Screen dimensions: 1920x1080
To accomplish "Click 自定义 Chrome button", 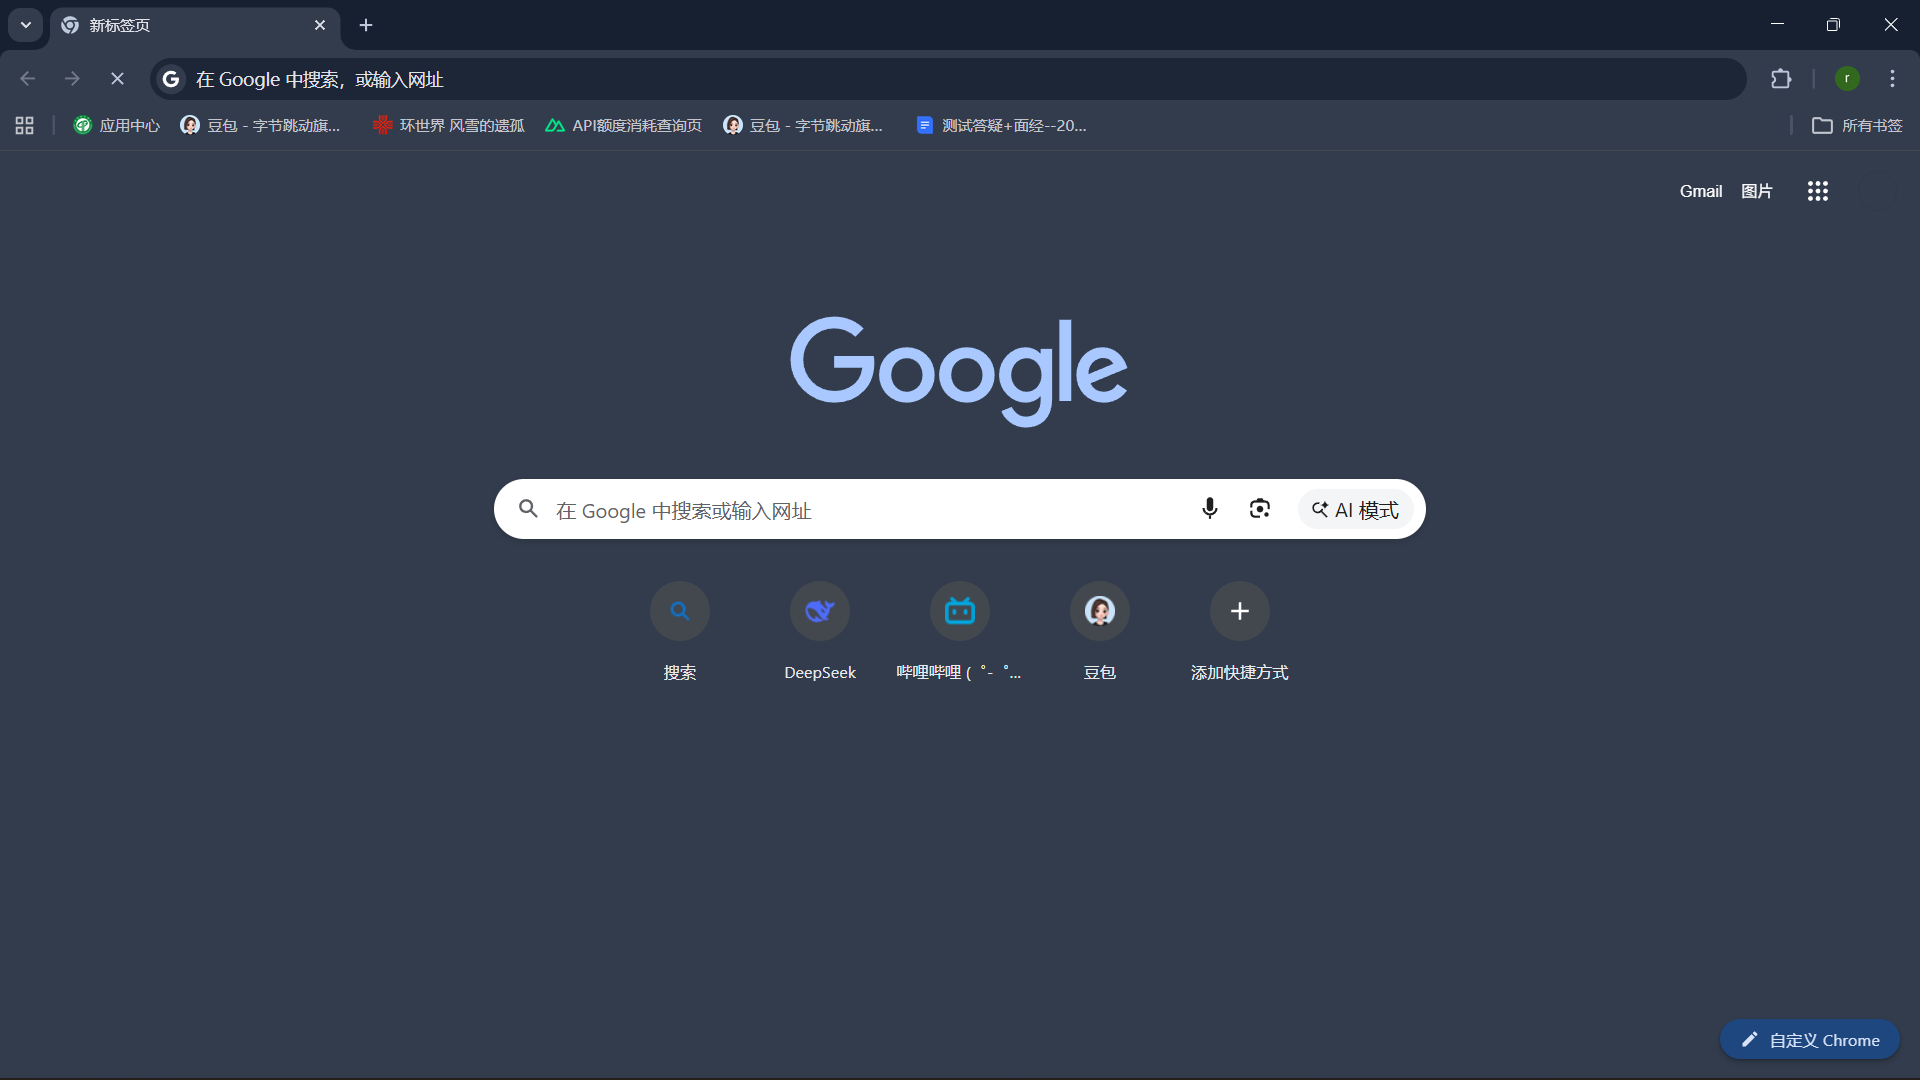I will (1809, 1040).
